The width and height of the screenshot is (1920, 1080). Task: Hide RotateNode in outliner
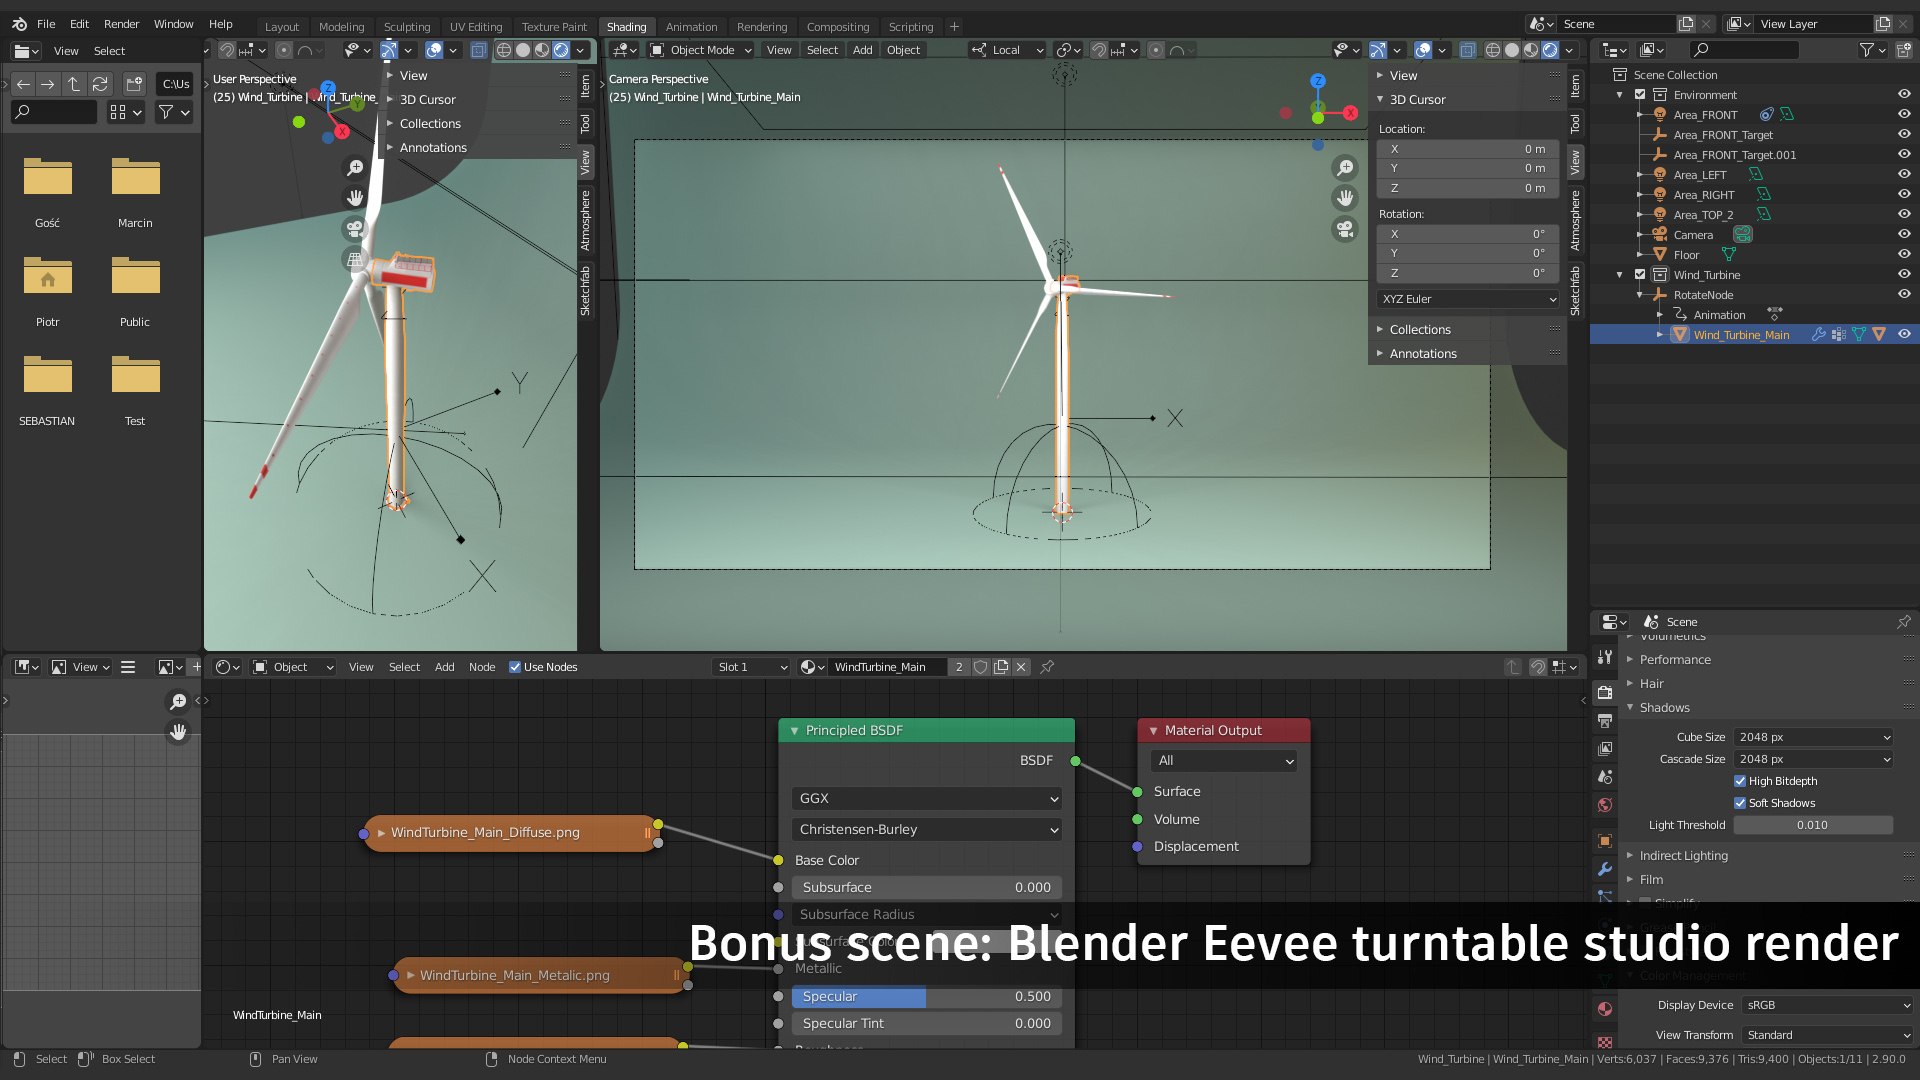pyautogui.click(x=1904, y=295)
